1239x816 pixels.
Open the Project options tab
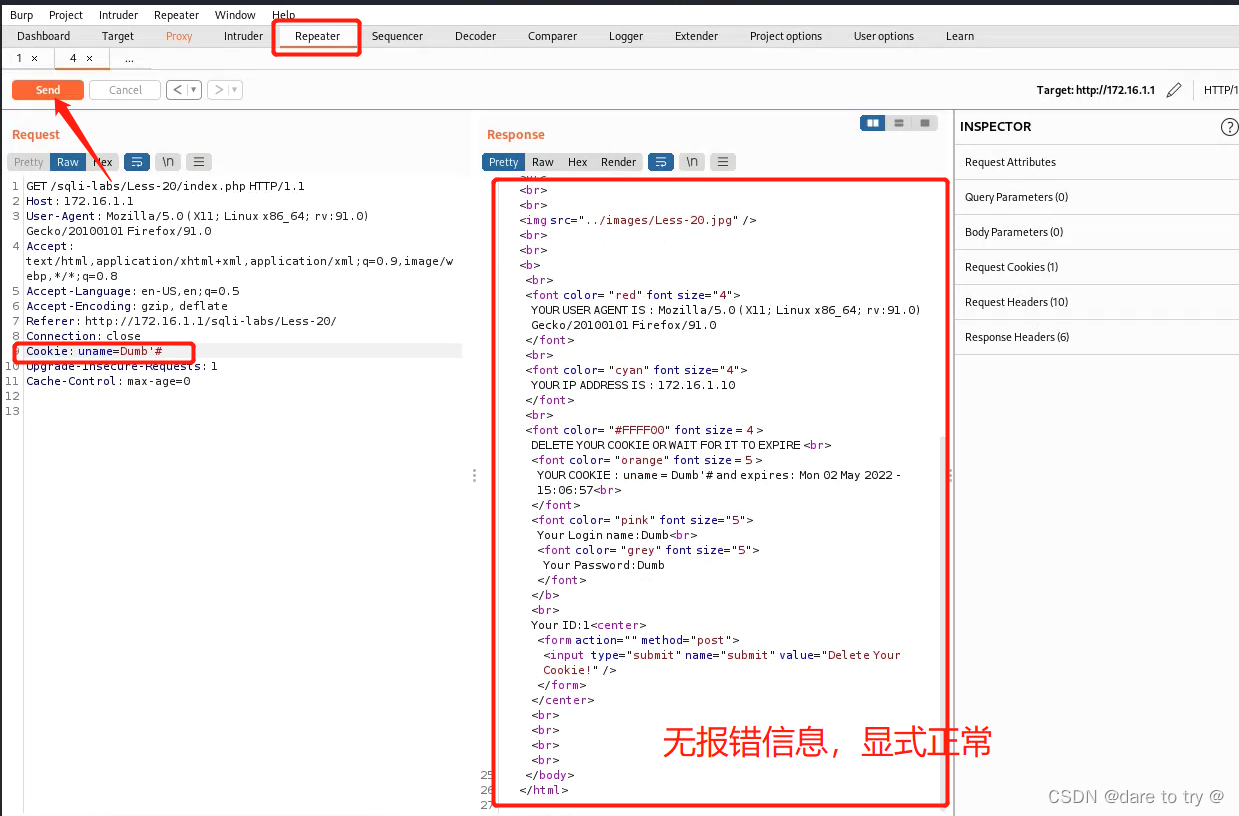pos(786,36)
